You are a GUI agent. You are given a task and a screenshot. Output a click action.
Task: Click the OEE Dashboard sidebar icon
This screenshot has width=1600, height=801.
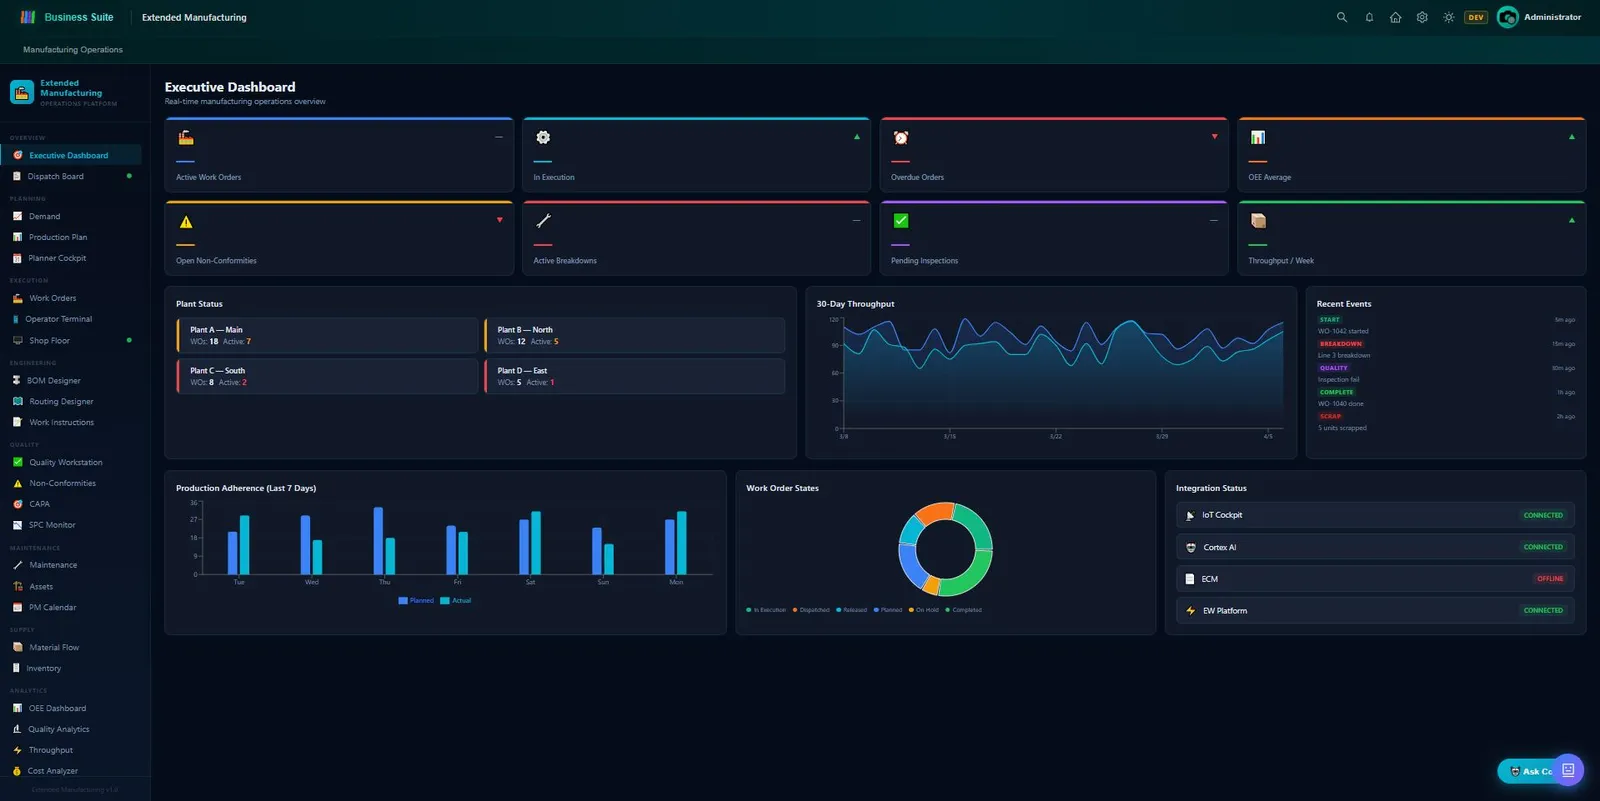[17, 708]
